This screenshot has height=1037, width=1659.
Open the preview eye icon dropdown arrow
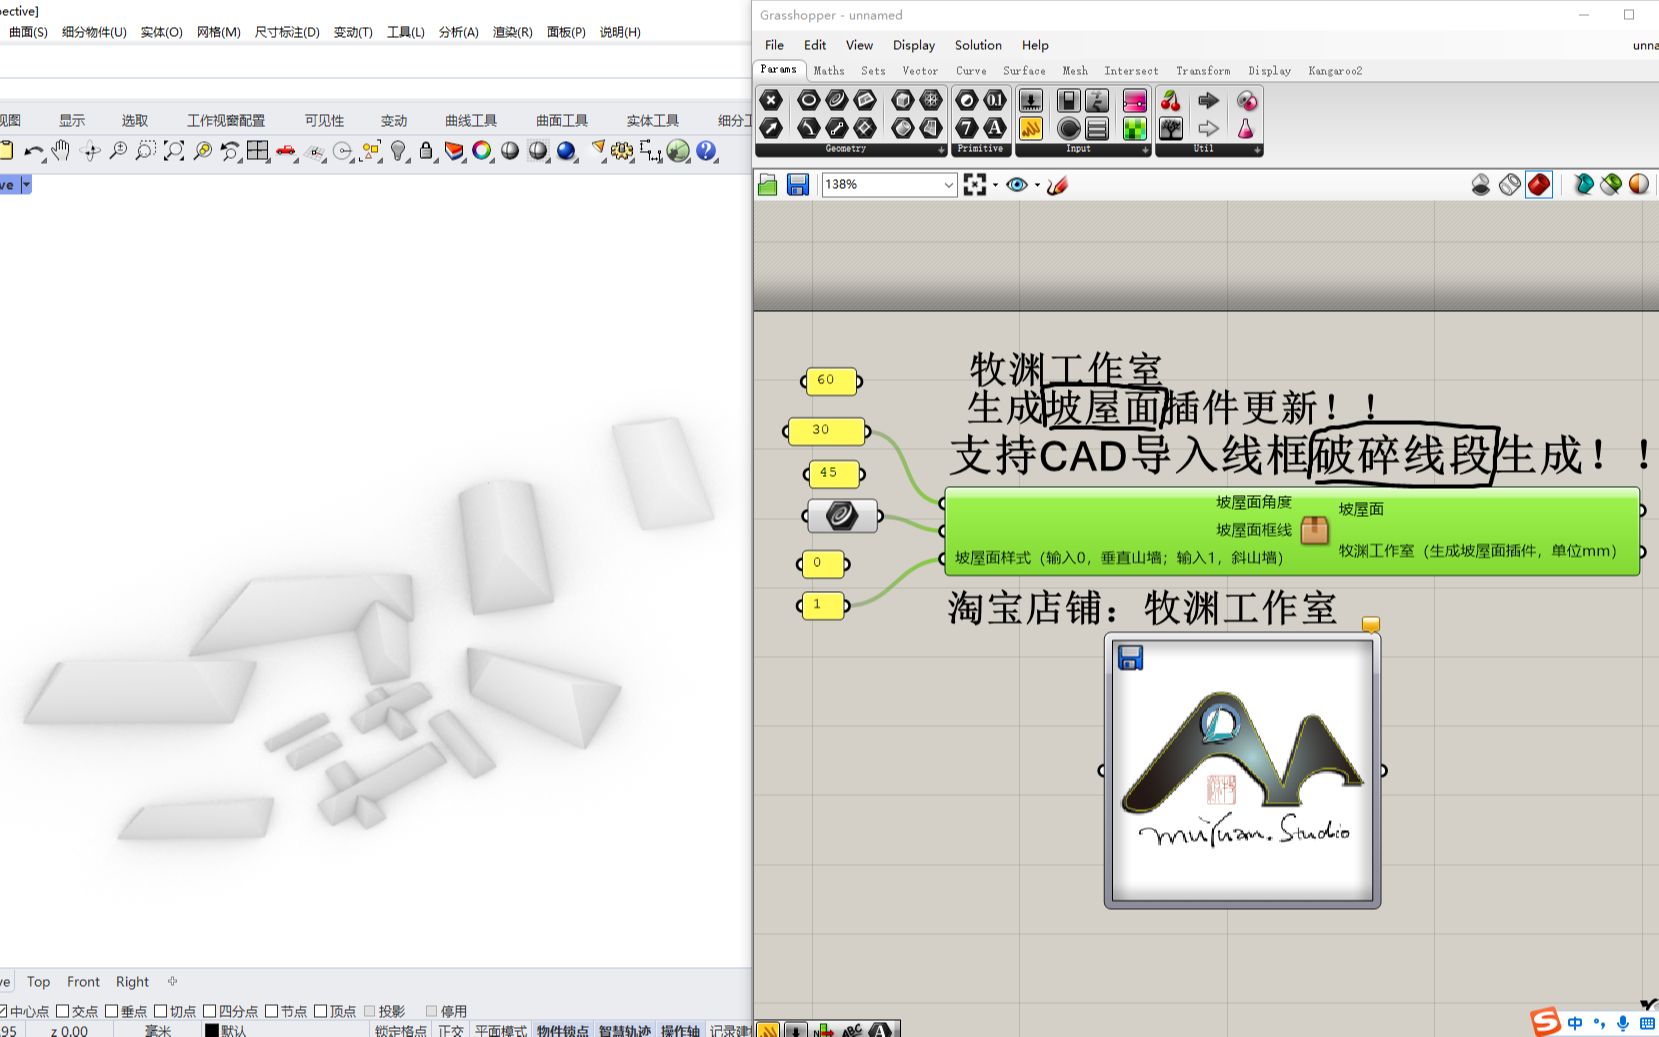click(1035, 184)
